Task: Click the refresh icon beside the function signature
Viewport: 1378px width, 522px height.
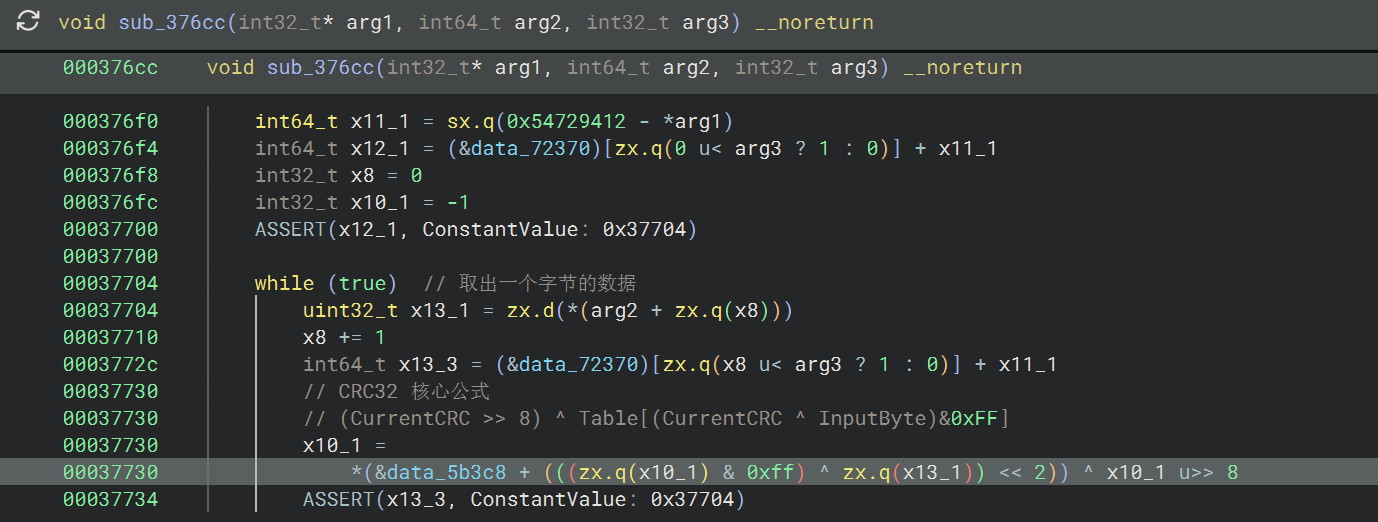Action: 29,22
